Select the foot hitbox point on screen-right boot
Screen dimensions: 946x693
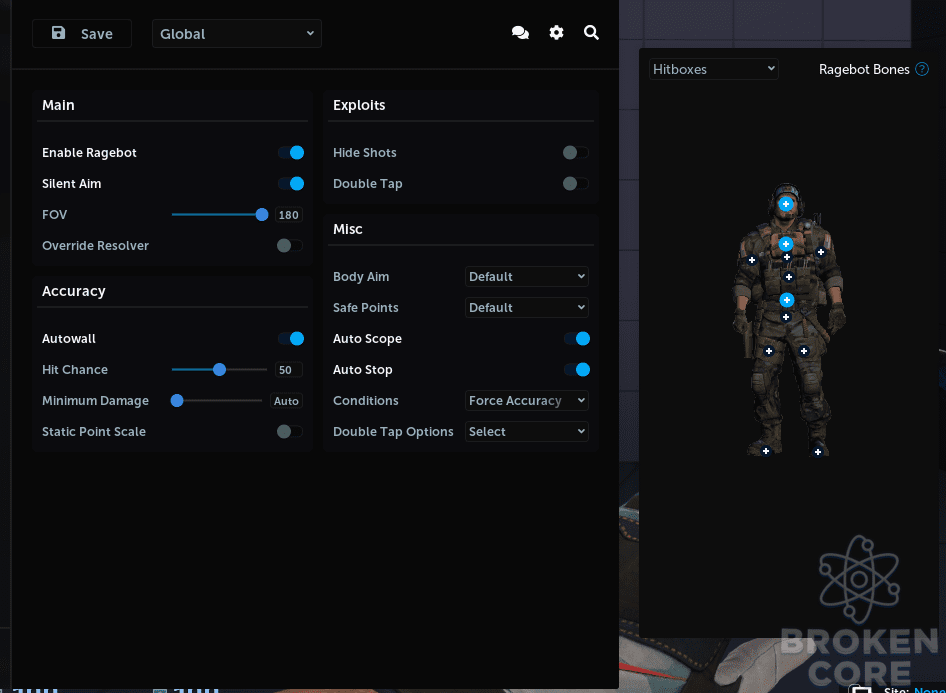[x=817, y=452]
